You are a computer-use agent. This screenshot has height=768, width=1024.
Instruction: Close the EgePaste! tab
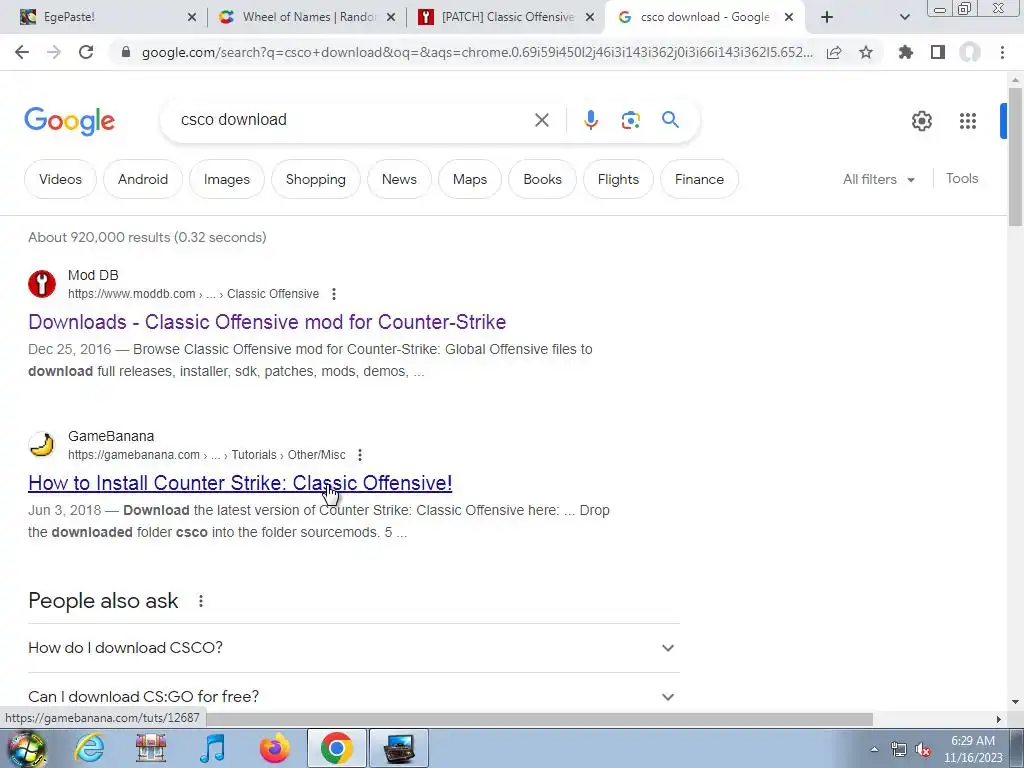coord(191,18)
